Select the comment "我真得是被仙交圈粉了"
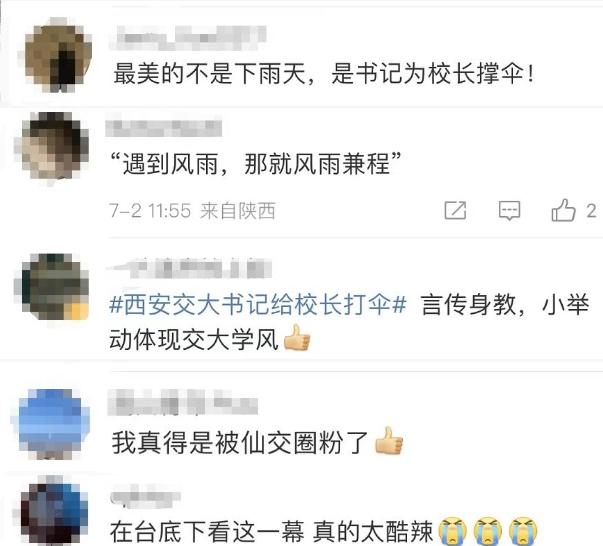The height and width of the screenshot is (546, 603). click(240, 443)
